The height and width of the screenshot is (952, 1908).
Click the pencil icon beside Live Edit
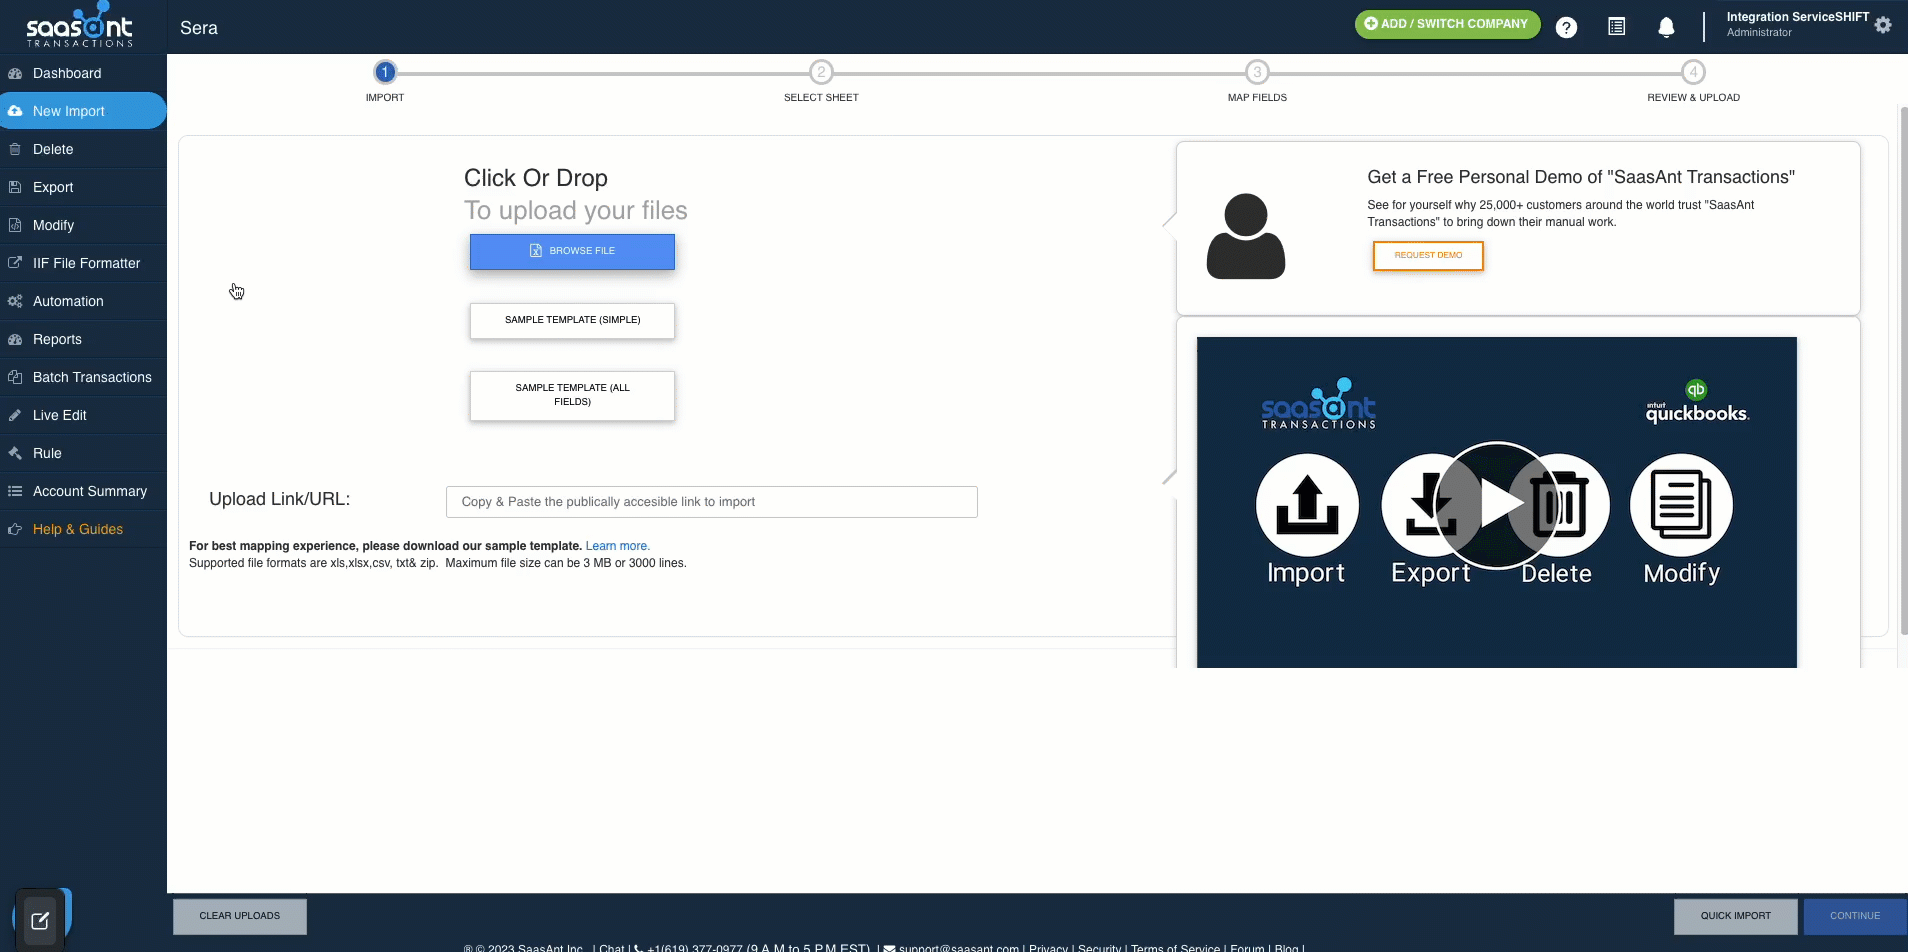click(x=15, y=415)
